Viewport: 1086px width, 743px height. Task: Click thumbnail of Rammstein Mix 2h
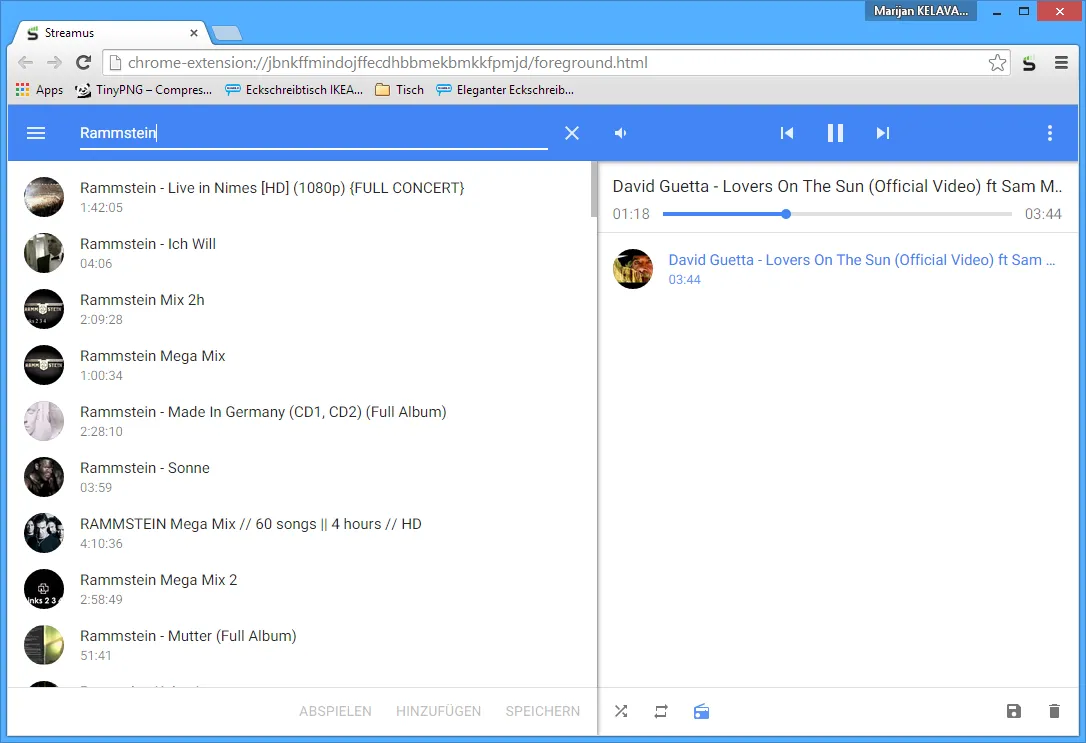44,309
